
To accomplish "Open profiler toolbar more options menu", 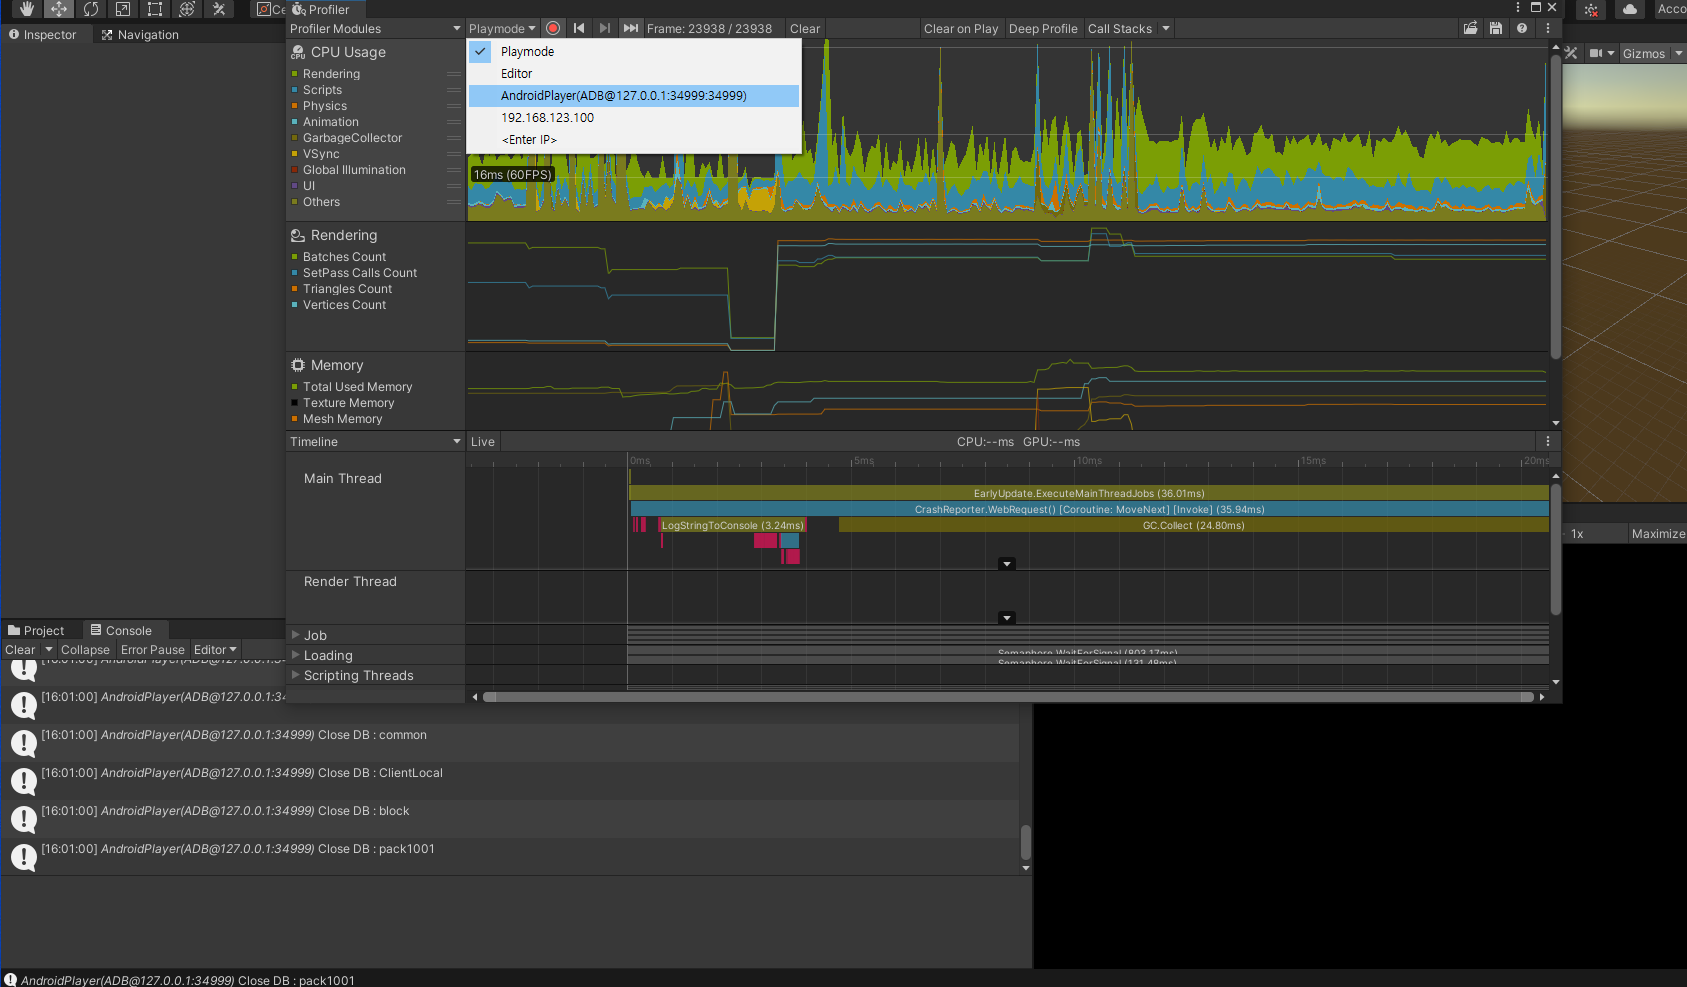I will click(1548, 28).
